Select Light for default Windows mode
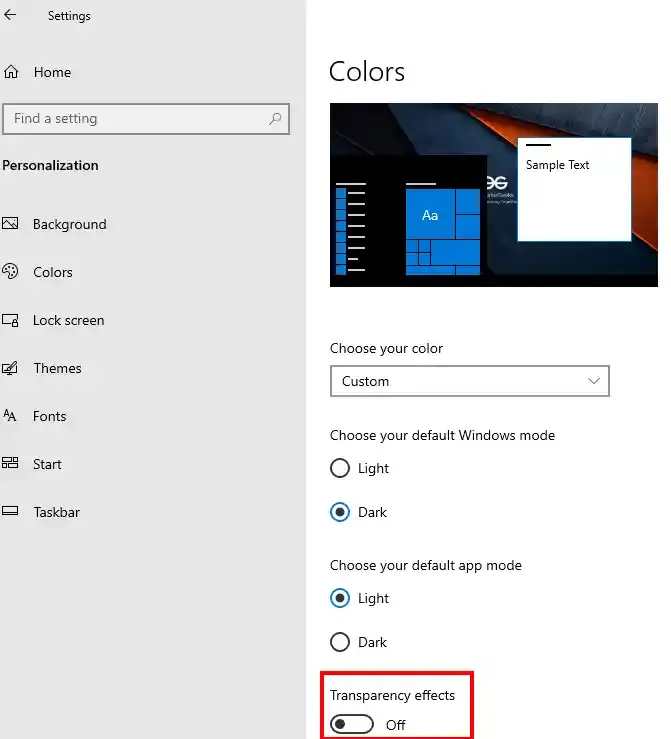 point(340,468)
